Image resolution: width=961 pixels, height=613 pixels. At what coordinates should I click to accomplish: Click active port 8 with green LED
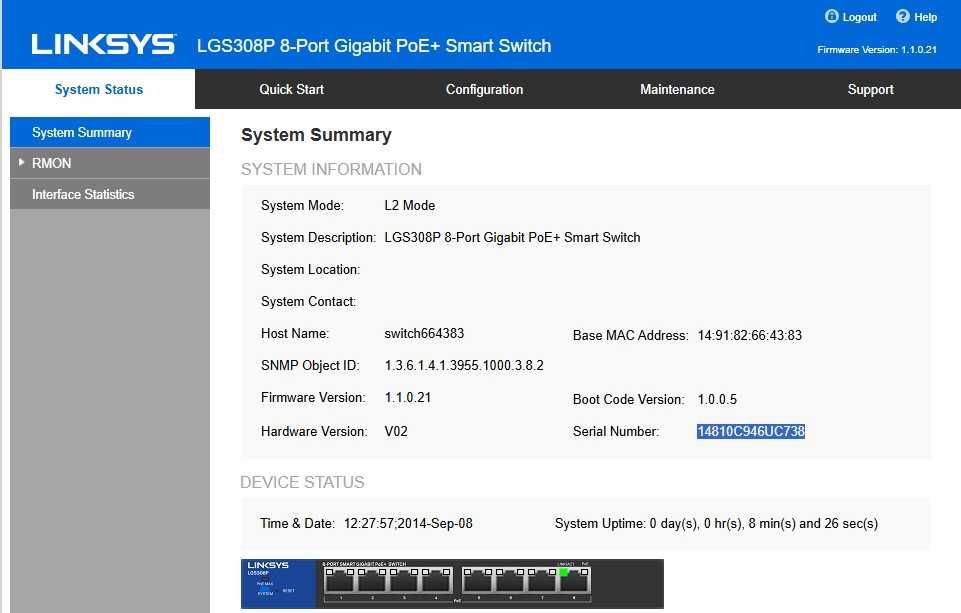click(x=574, y=581)
